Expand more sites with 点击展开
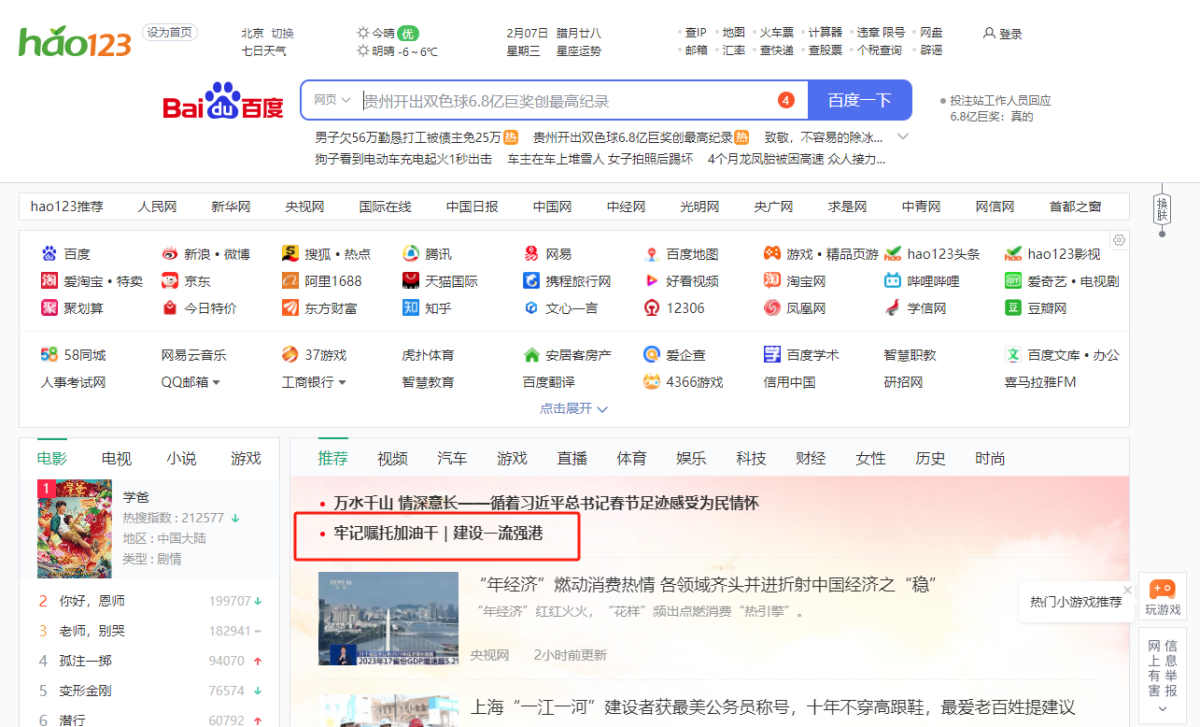 point(574,408)
